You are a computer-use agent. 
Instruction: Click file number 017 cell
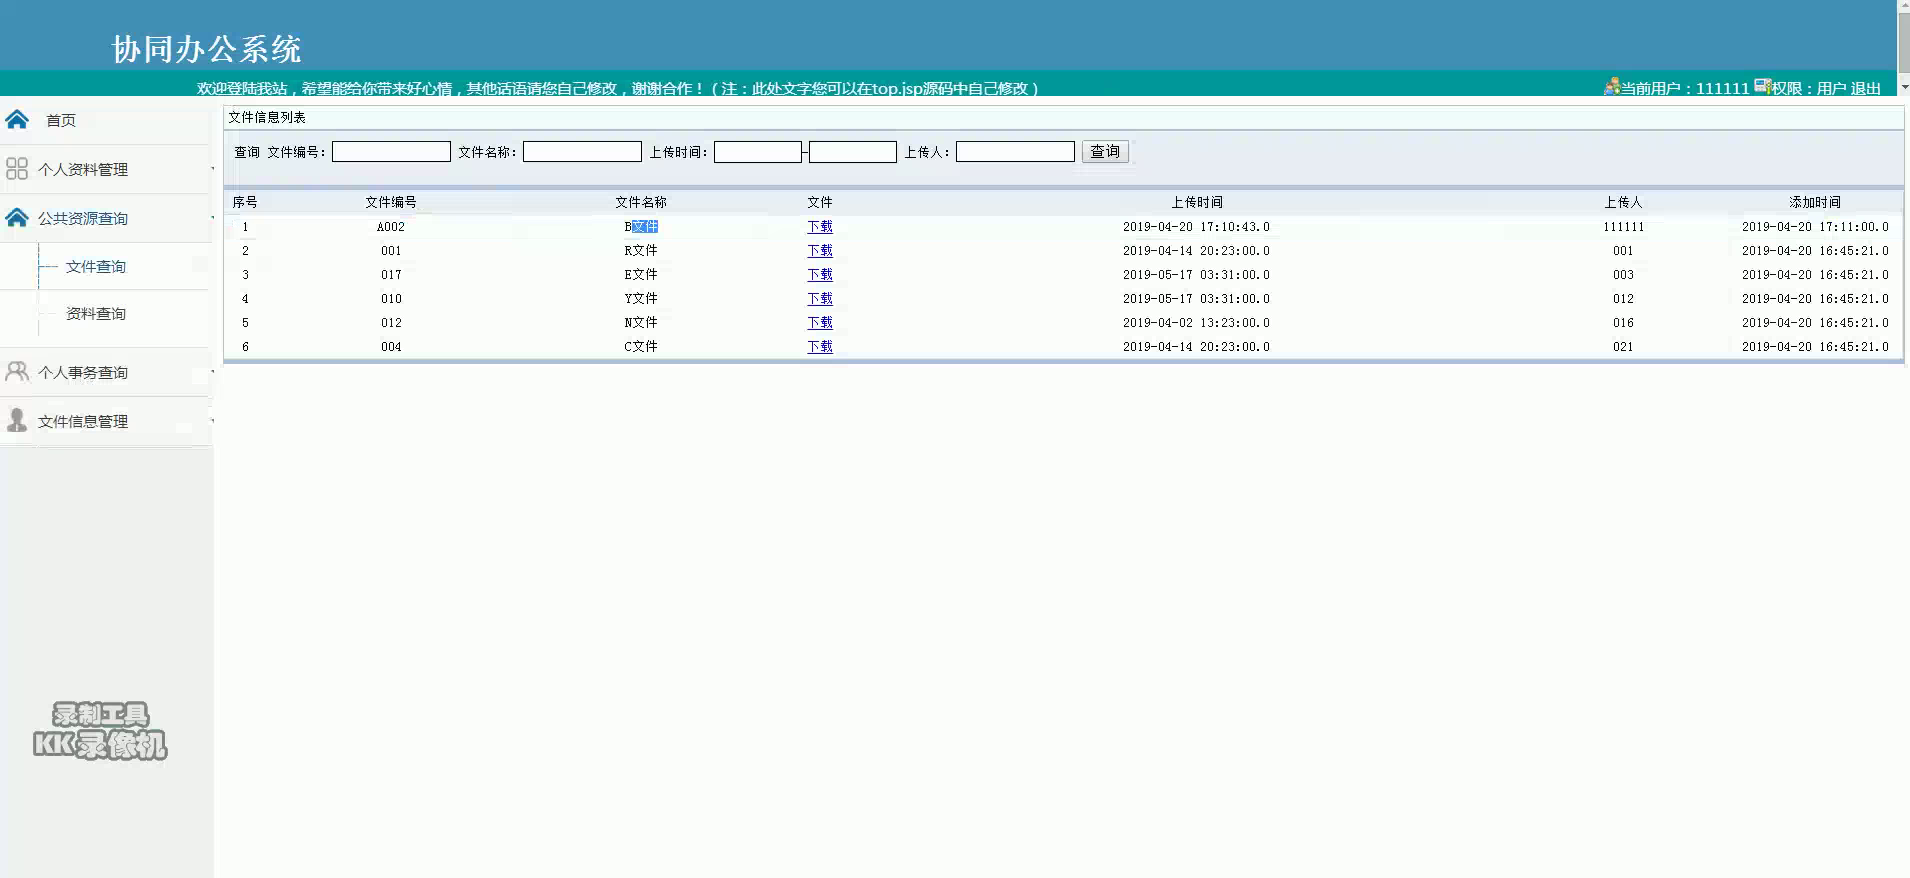click(391, 275)
